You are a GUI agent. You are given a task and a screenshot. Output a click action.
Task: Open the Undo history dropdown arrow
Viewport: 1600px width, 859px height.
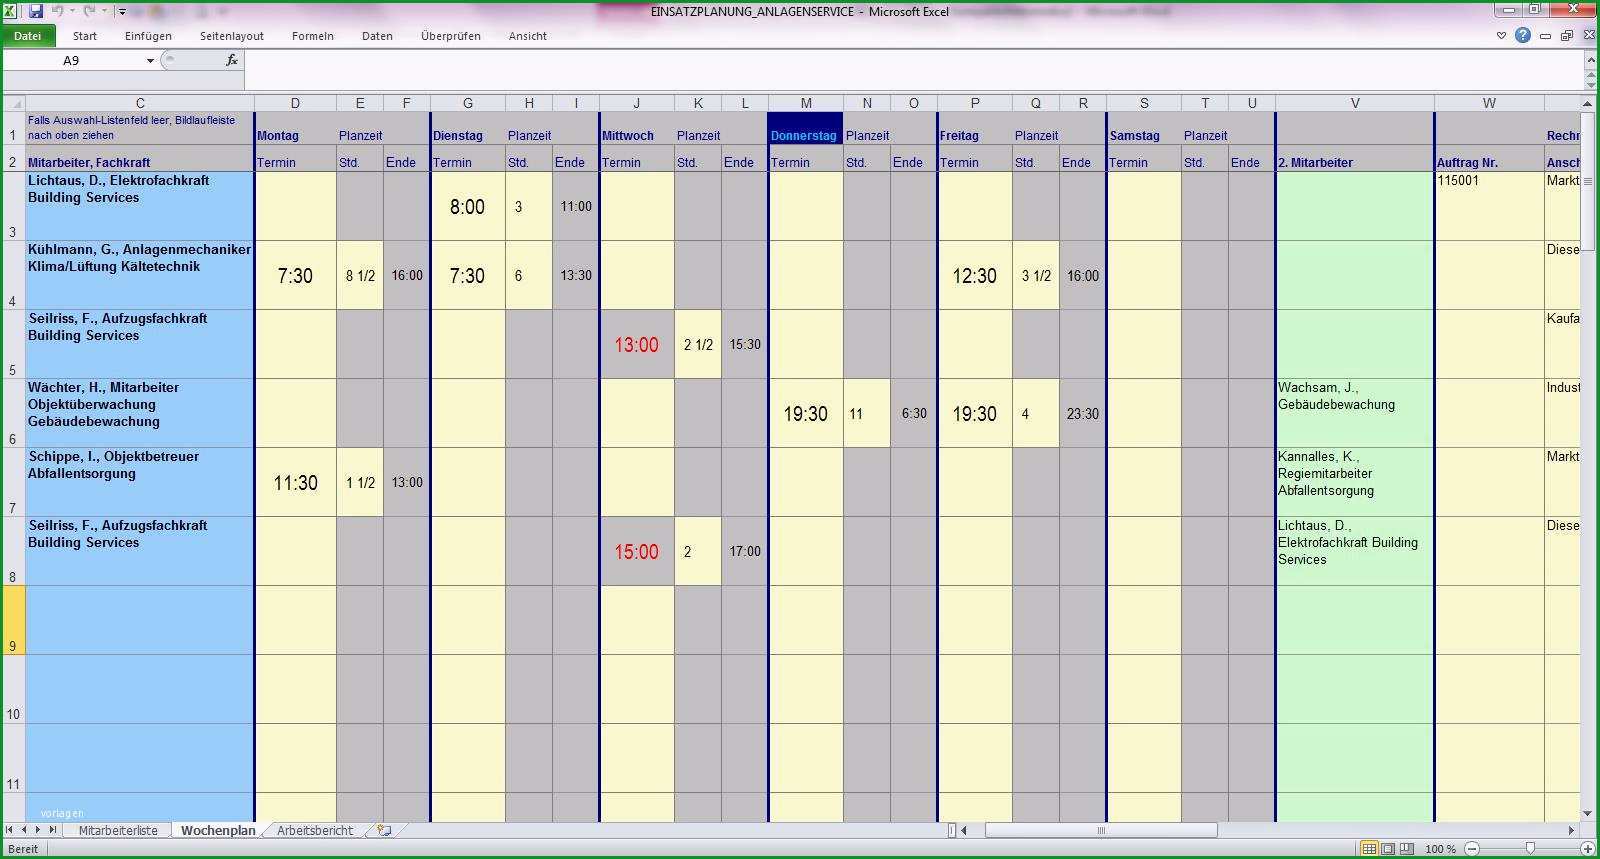pos(72,12)
